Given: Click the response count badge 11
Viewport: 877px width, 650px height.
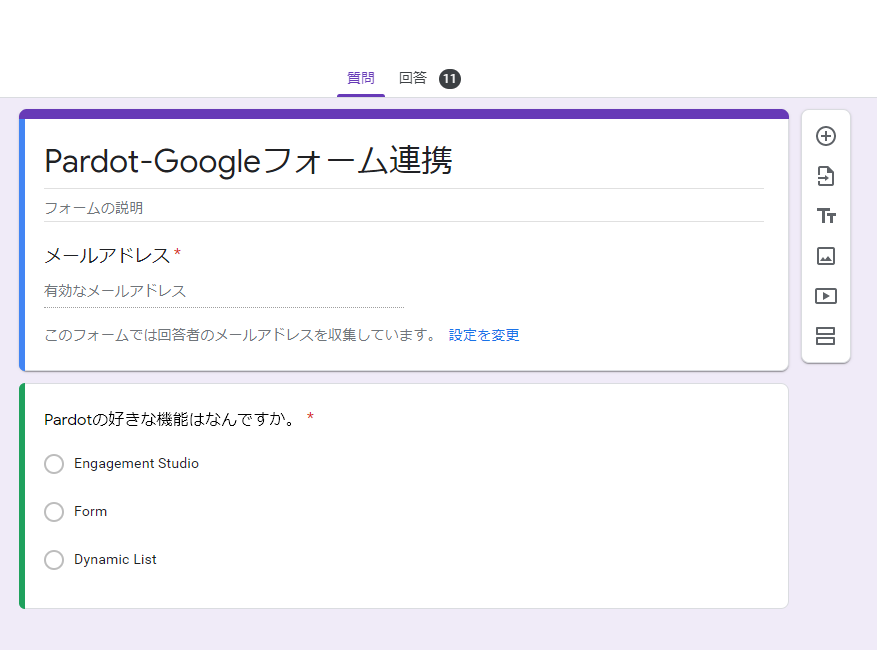Looking at the screenshot, I should point(450,78).
